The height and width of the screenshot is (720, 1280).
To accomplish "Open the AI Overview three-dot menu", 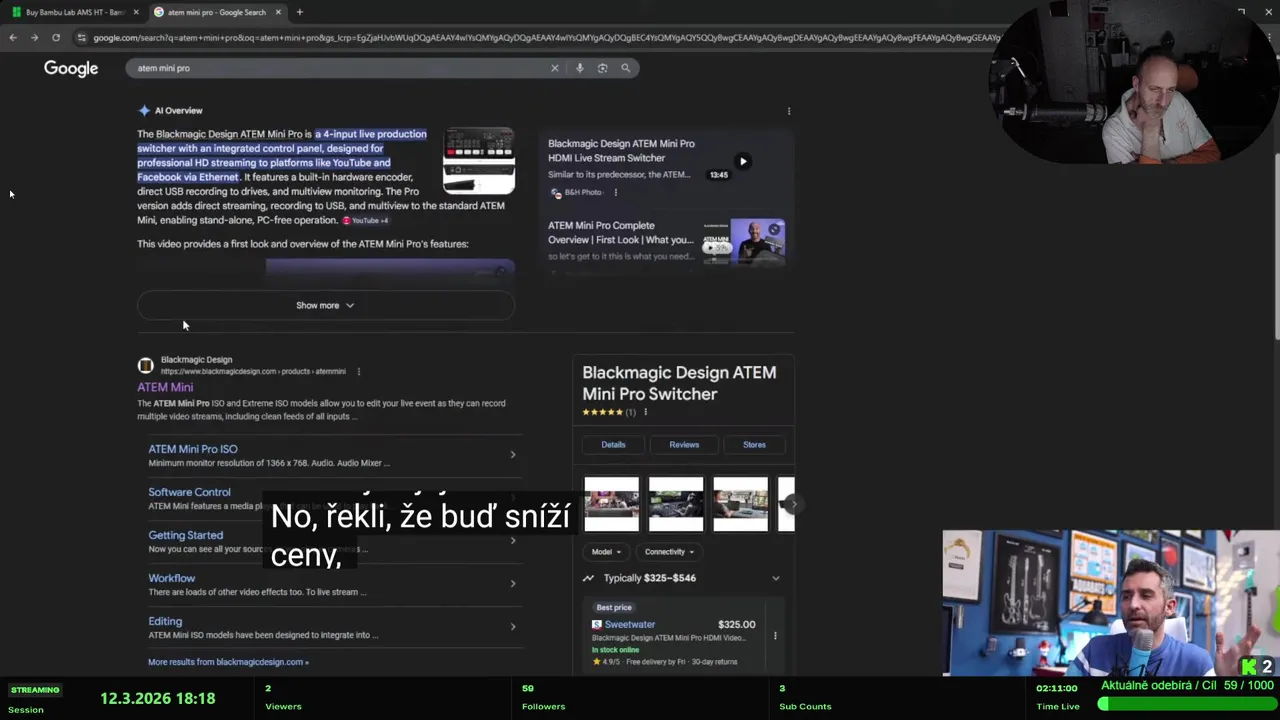I will [x=788, y=111].
